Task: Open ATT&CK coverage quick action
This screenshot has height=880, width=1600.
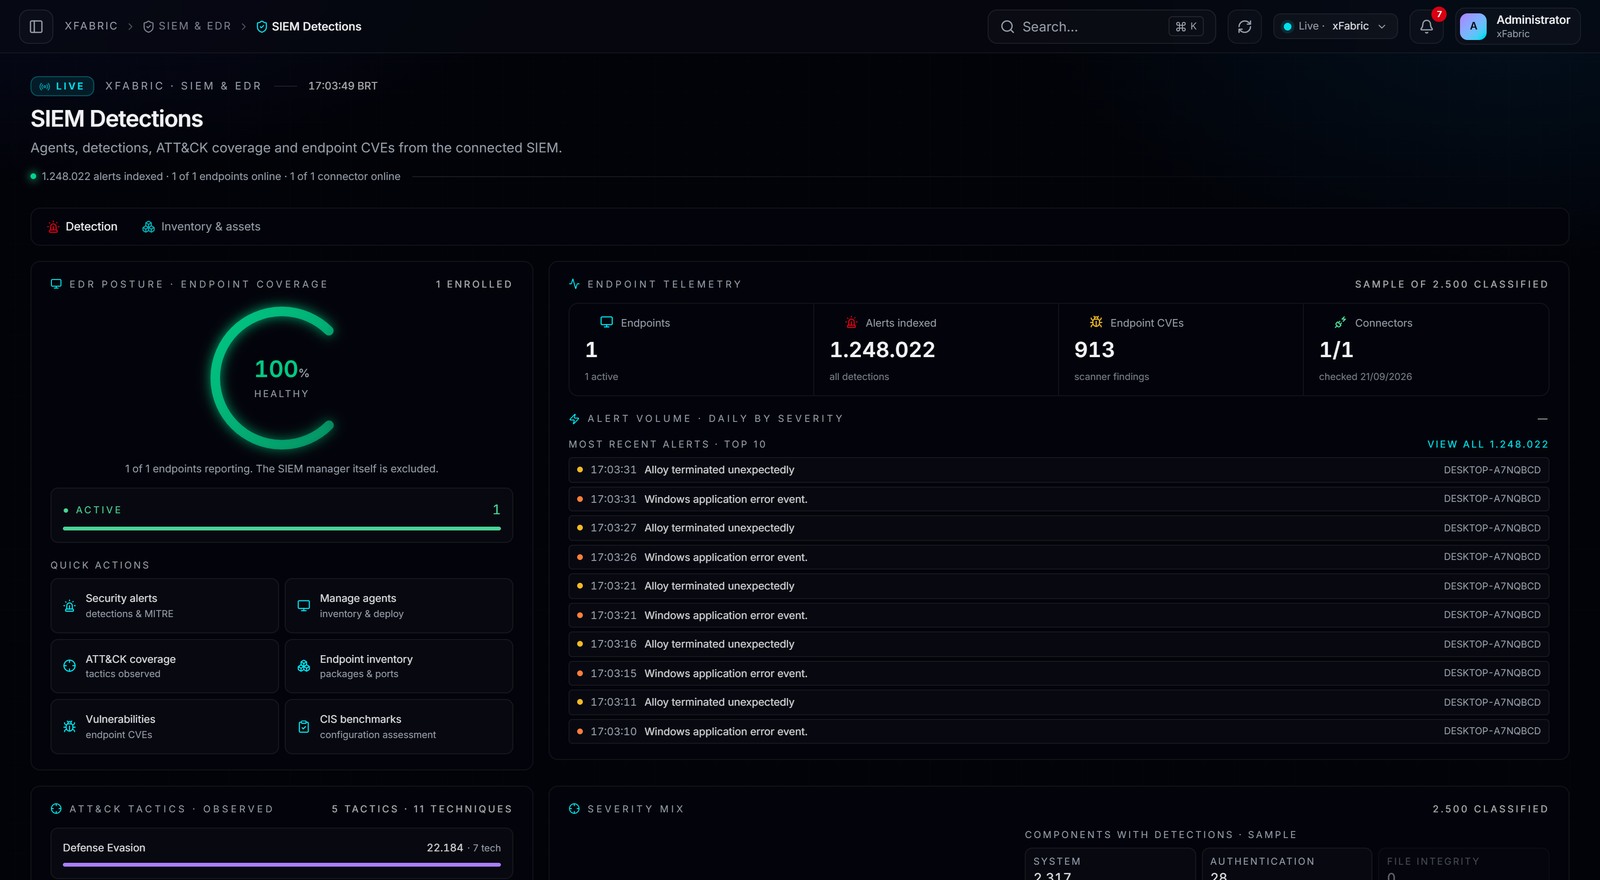Action: coord(164,666)
